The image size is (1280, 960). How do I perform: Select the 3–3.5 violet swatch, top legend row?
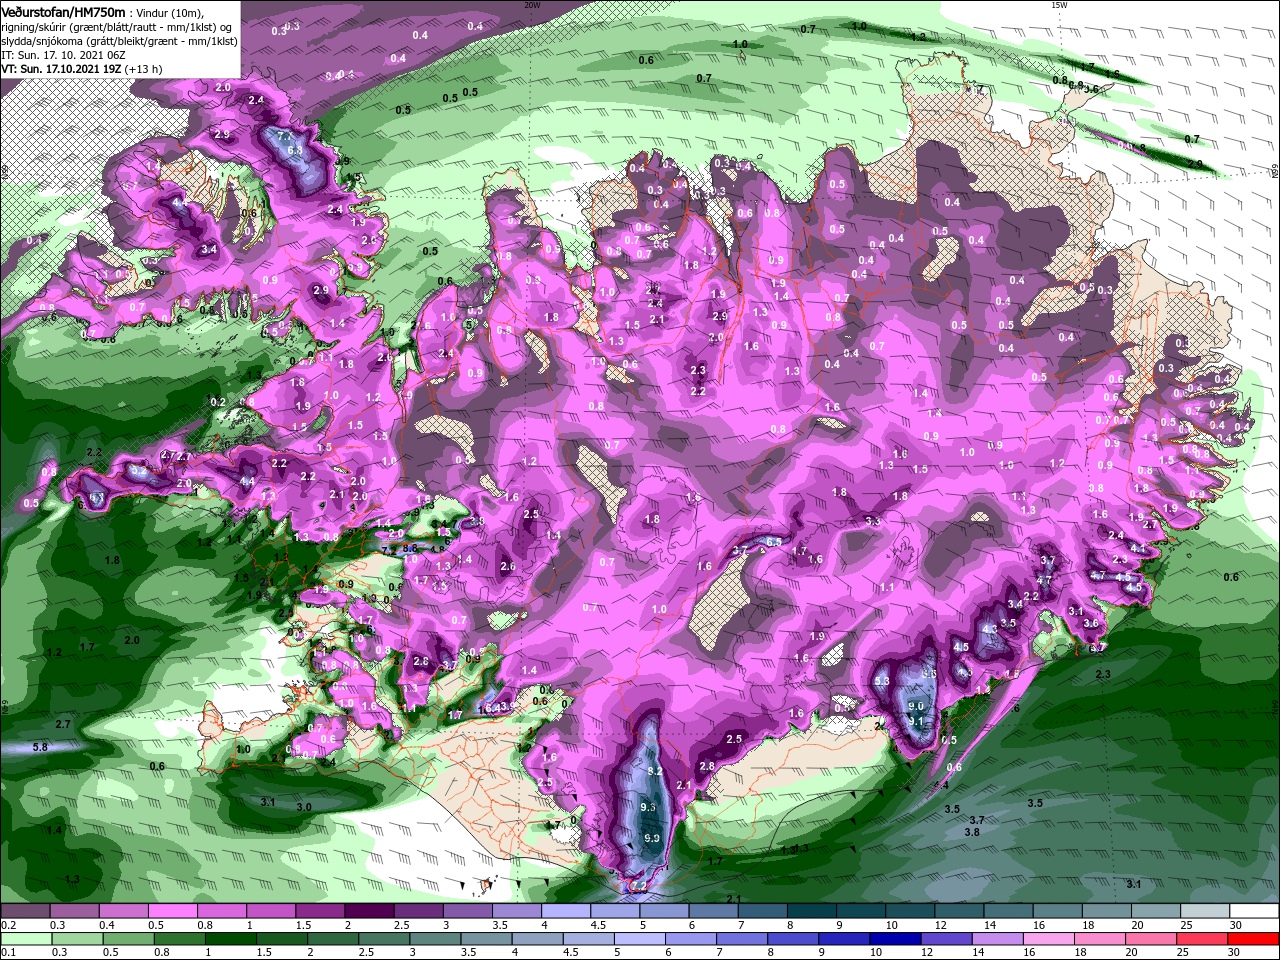[x=466, y=911]
